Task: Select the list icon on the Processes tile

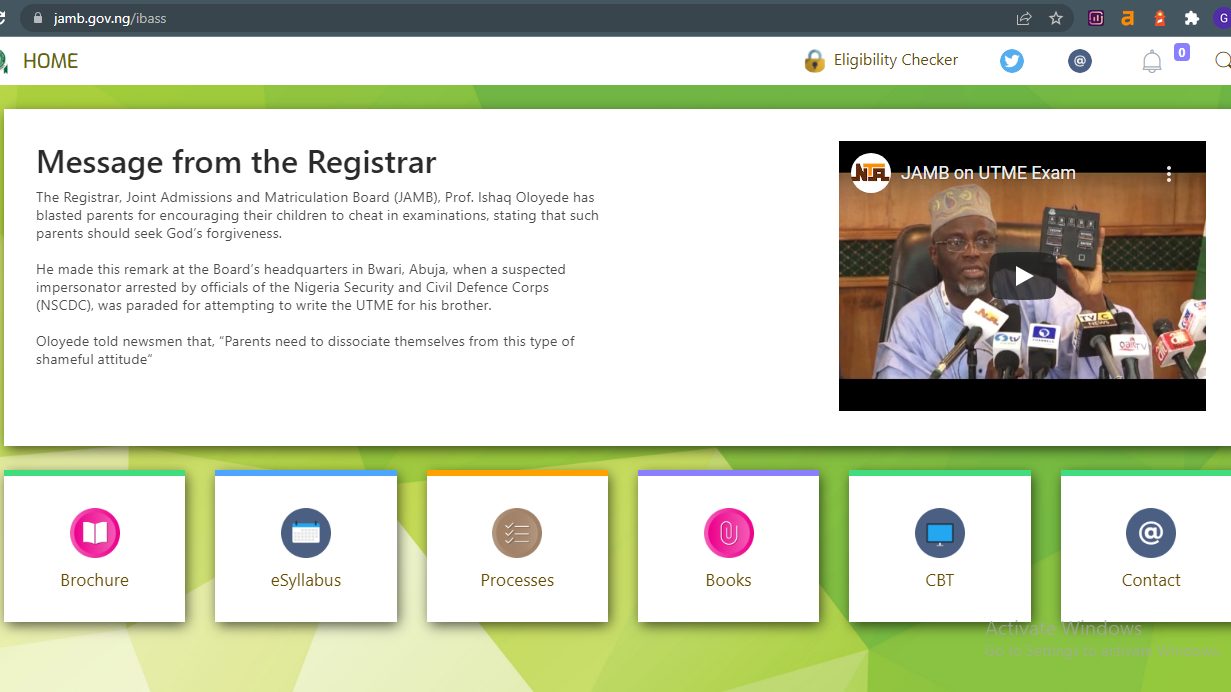Action: click(517, 533)
